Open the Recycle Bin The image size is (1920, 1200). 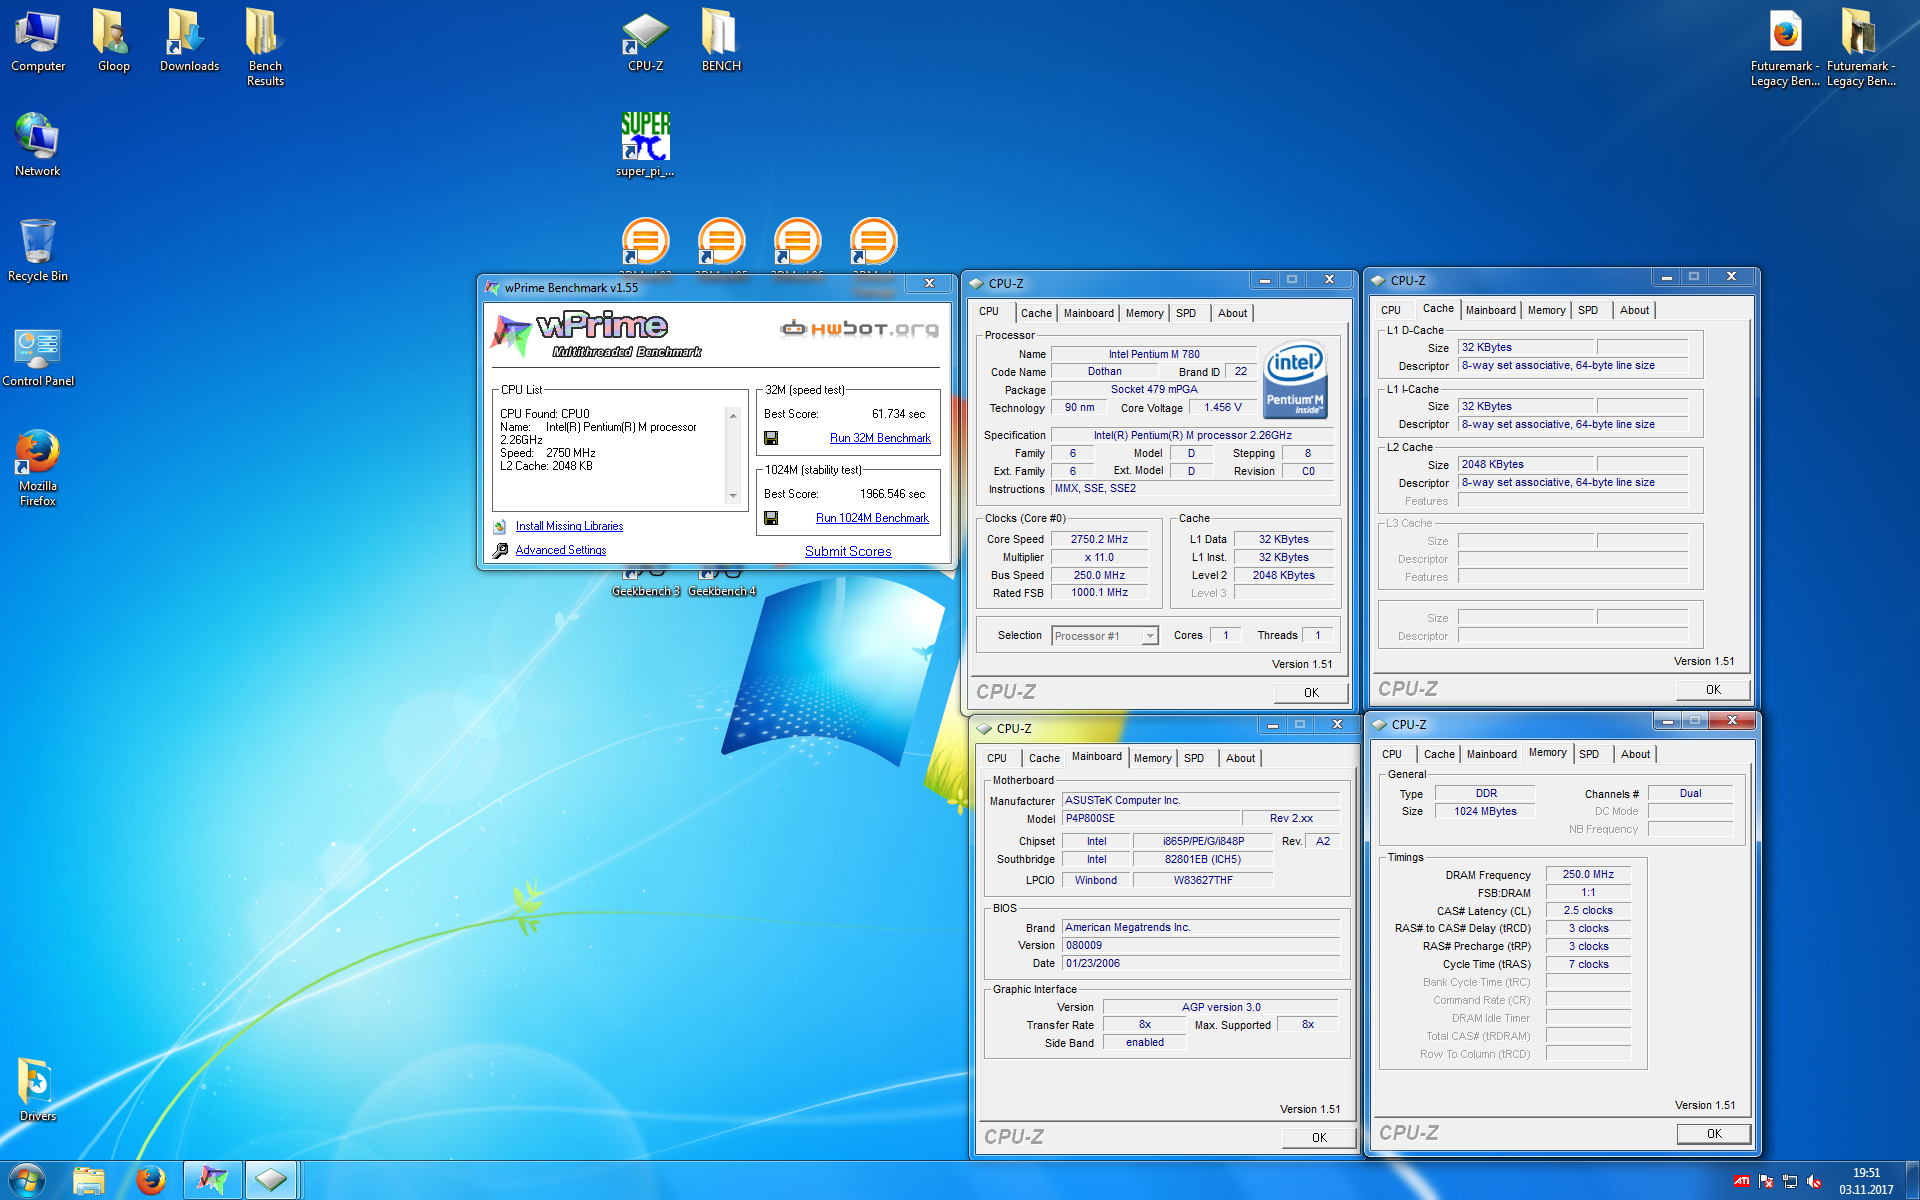click(x=38, y=250)
